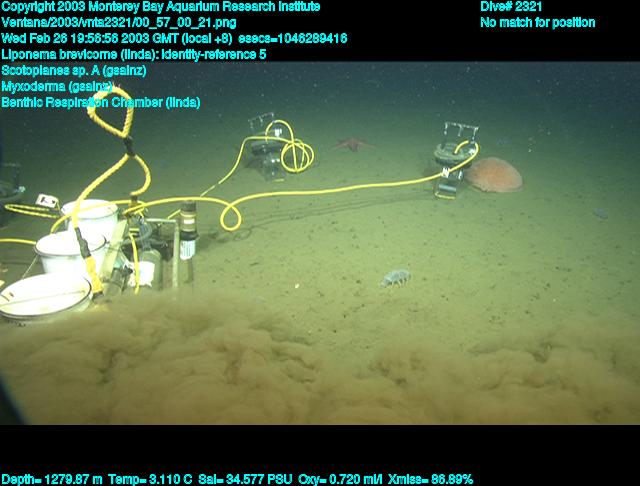640x486 pixels.
Task: Click the 'Liponema brevicorne (linda)' annotation
Action: click(x=80, y=54)
